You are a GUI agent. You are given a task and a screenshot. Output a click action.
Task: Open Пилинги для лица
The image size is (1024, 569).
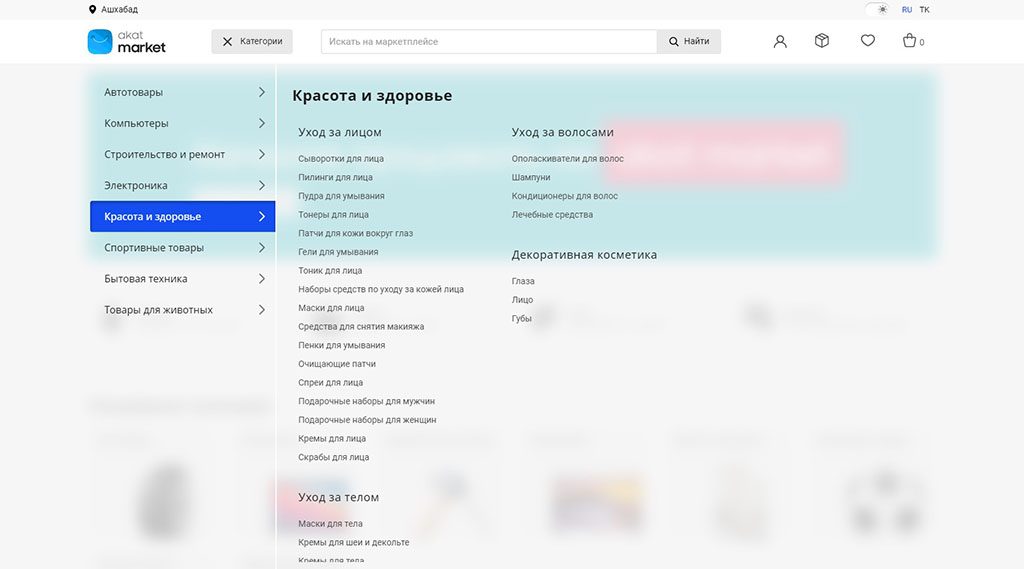[x=335, y=177]
